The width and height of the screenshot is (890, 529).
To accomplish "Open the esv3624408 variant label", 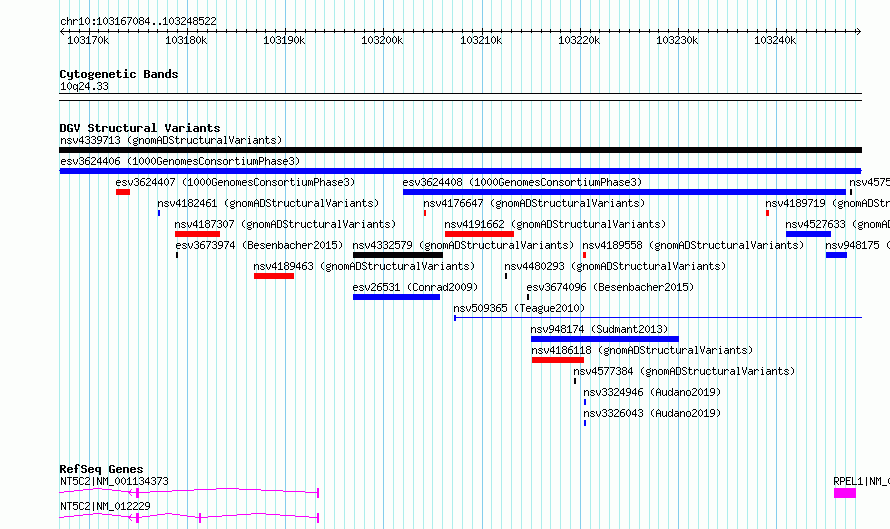I will click(x=522, y=182).
